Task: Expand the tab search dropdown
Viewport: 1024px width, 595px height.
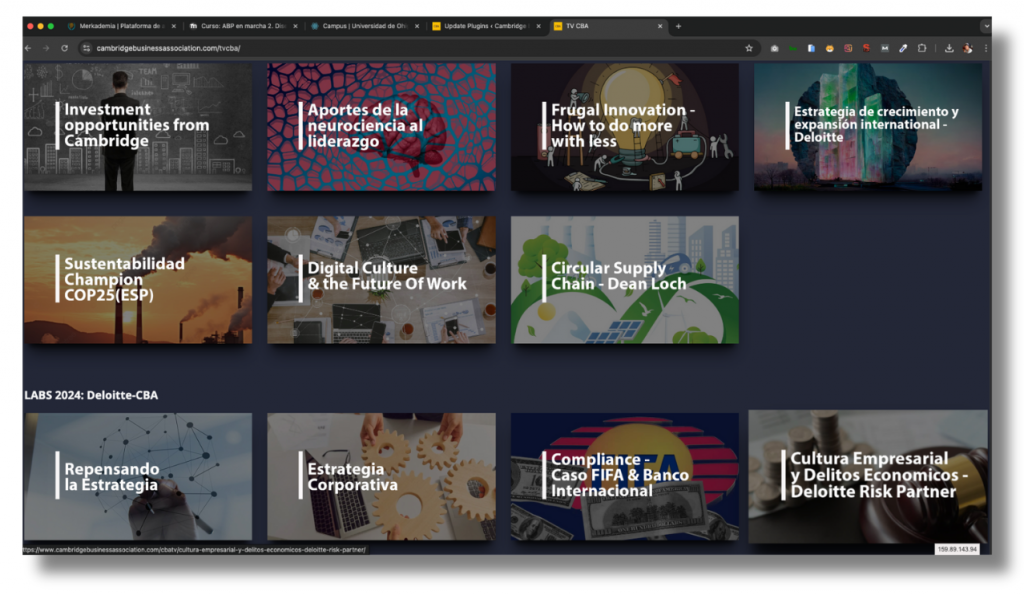Action: (x=985, y=26)
